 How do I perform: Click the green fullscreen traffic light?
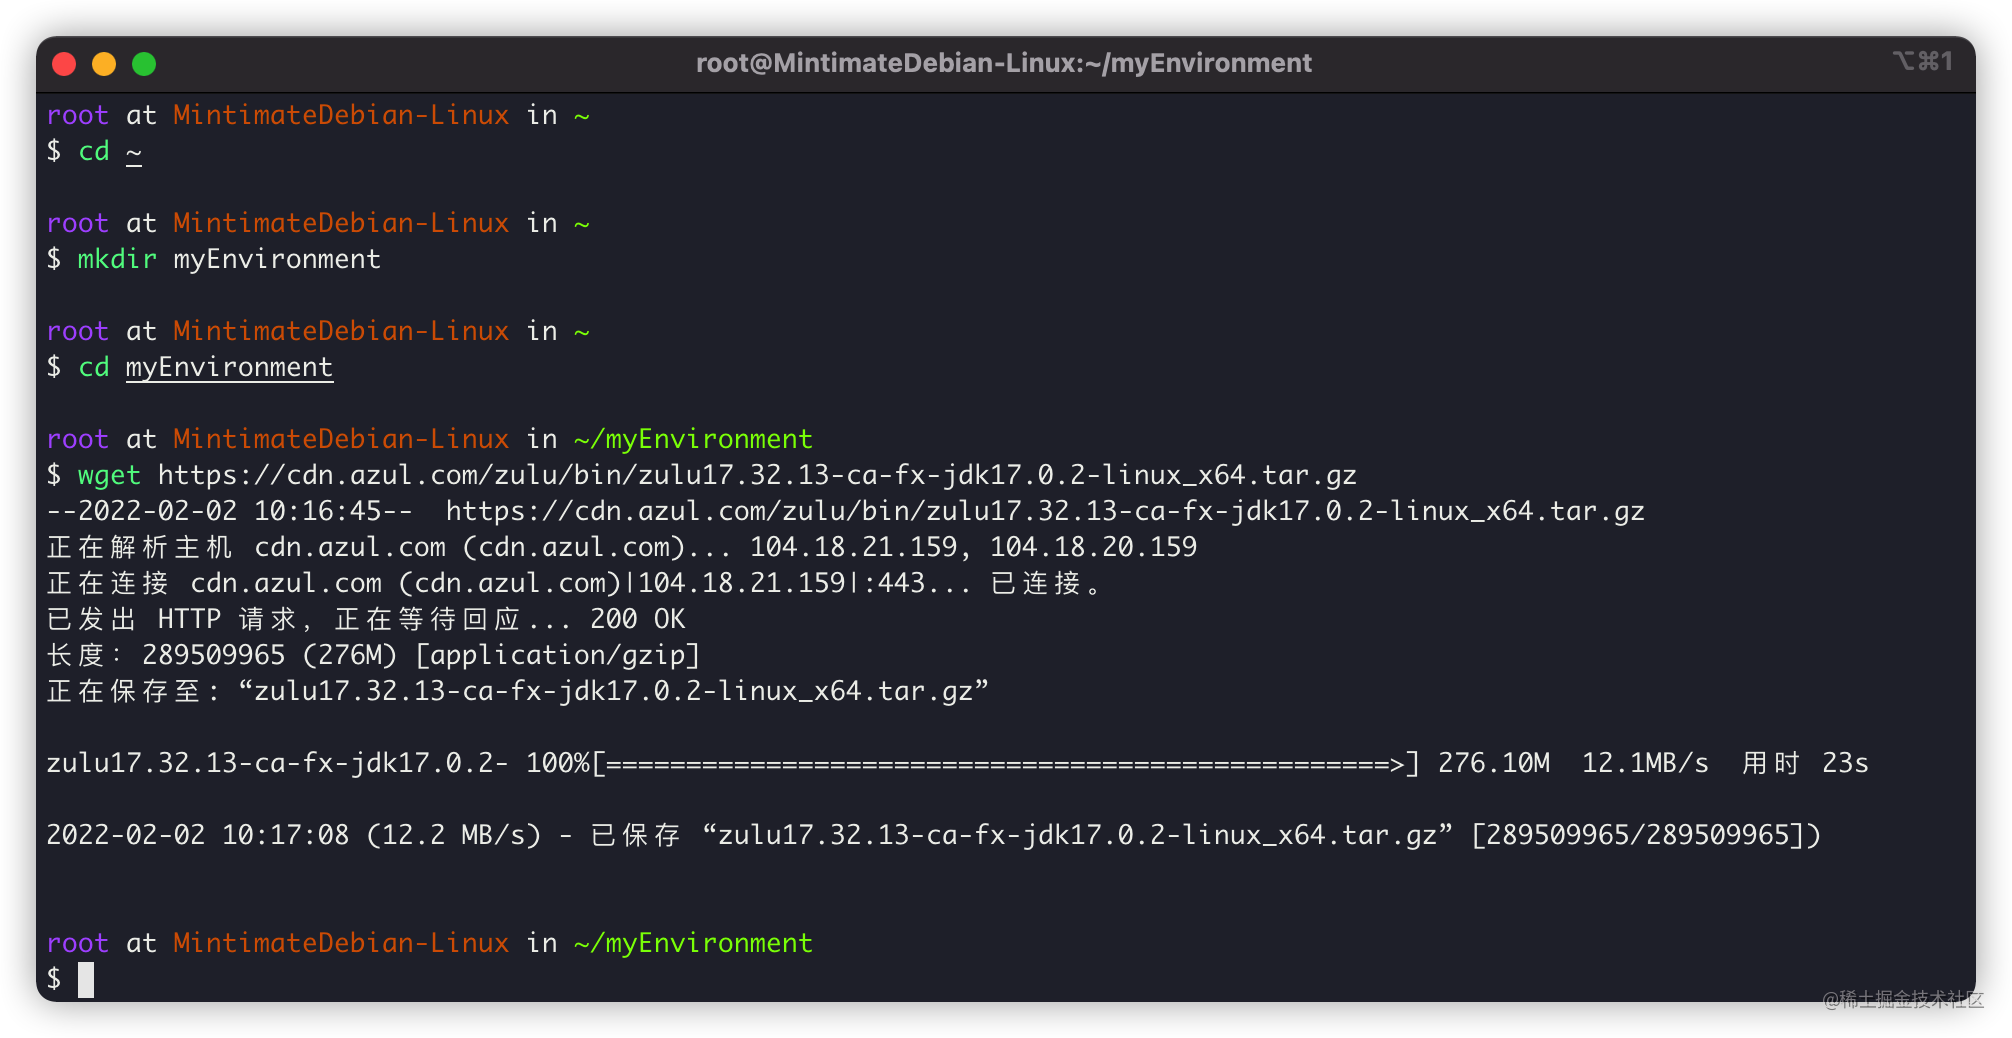(x=145, y=63)
